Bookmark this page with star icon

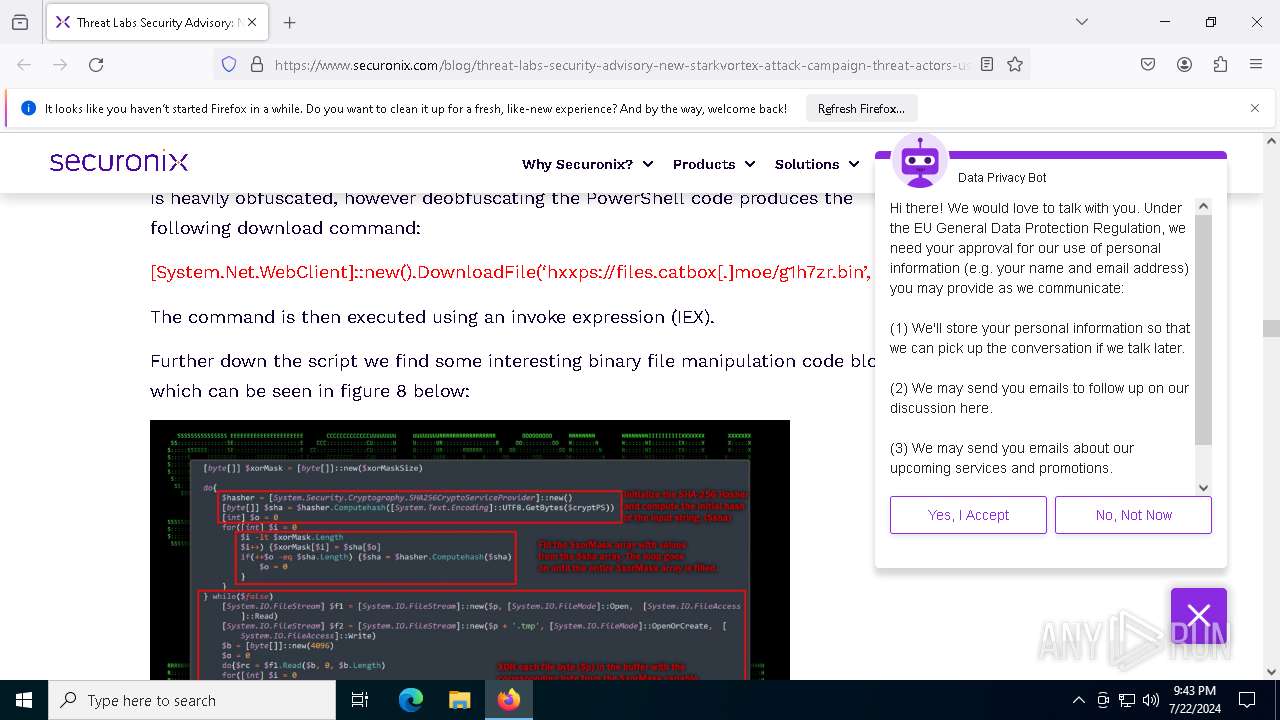[1015, 64]
